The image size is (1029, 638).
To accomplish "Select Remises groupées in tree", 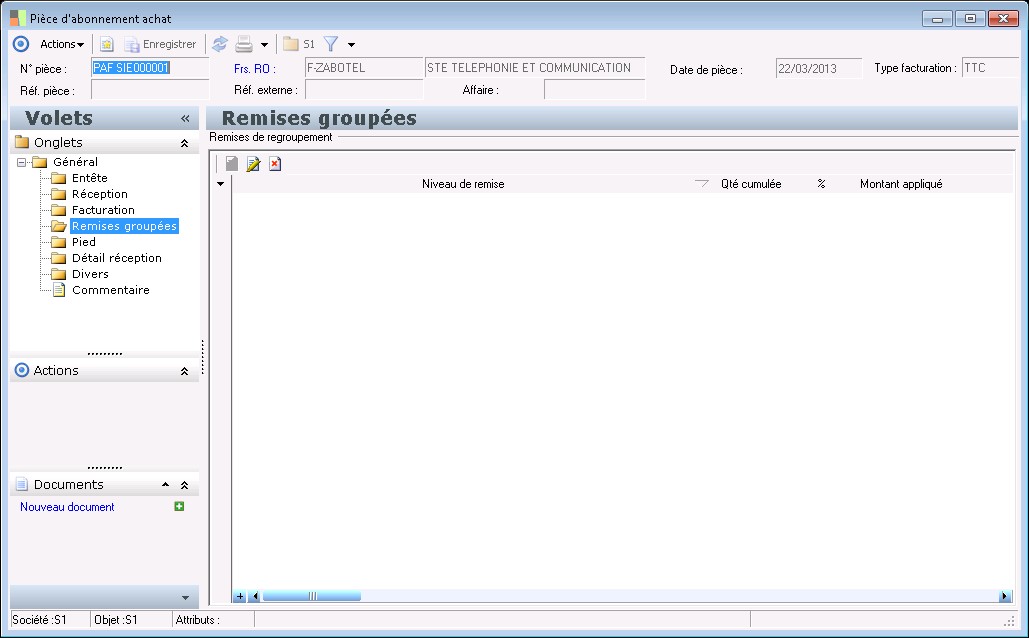I will [124, 226].
